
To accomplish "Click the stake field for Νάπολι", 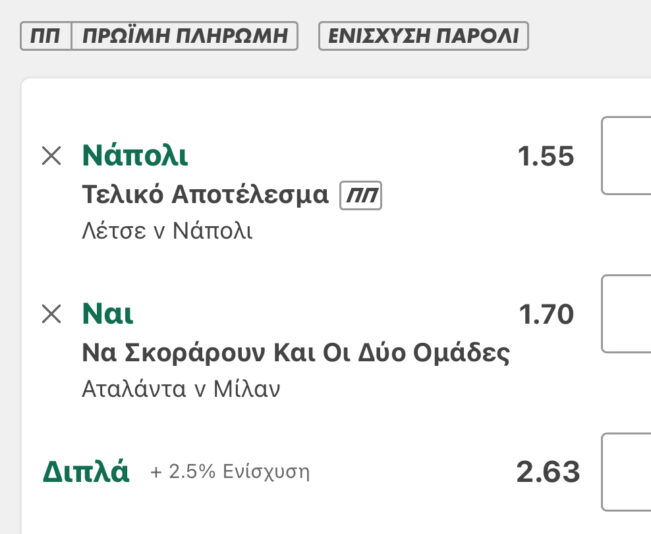I will [x=628, y=156].
